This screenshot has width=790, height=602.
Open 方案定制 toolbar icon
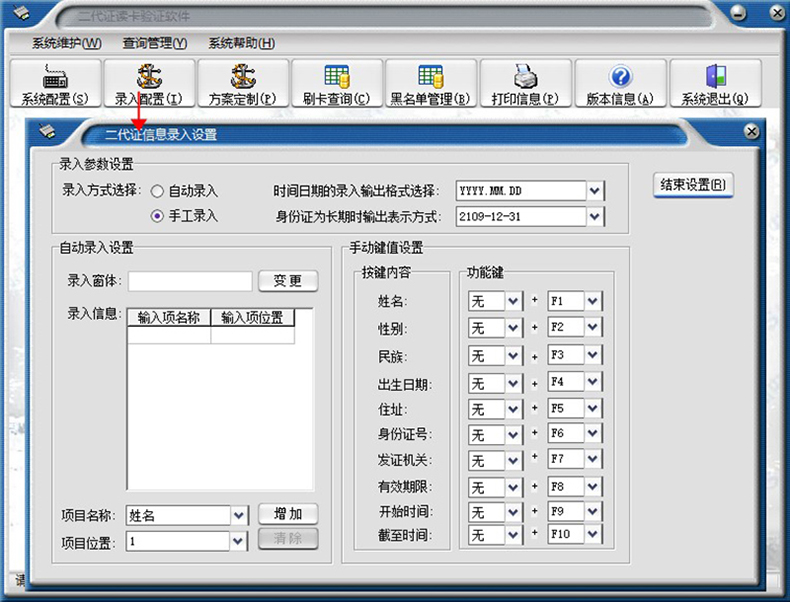click(241, 77)
